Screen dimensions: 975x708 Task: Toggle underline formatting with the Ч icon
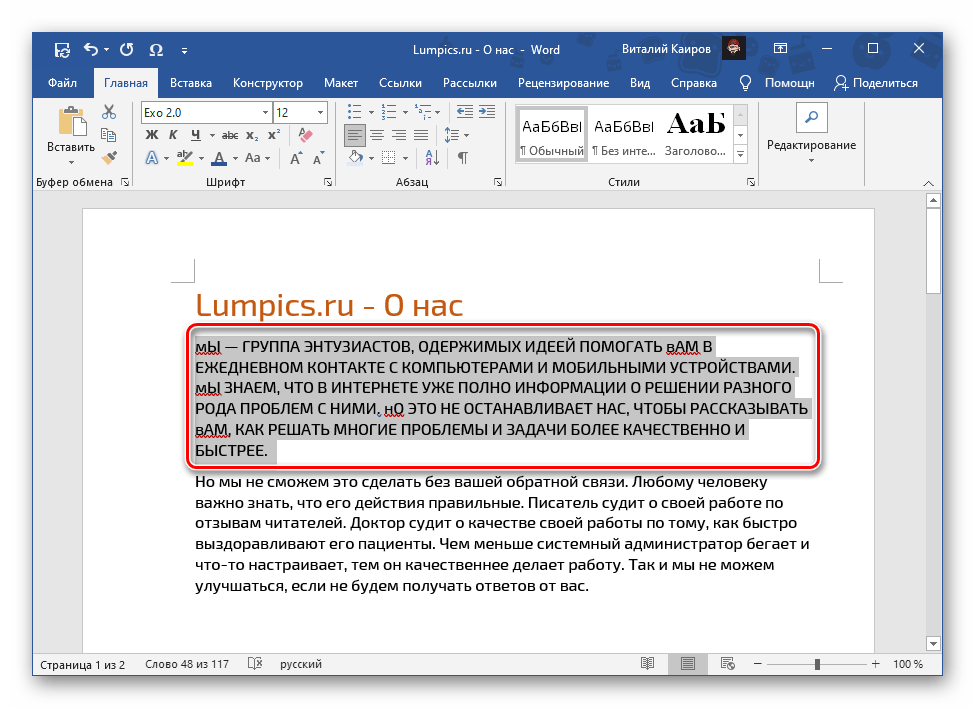(x=195, y=134)
